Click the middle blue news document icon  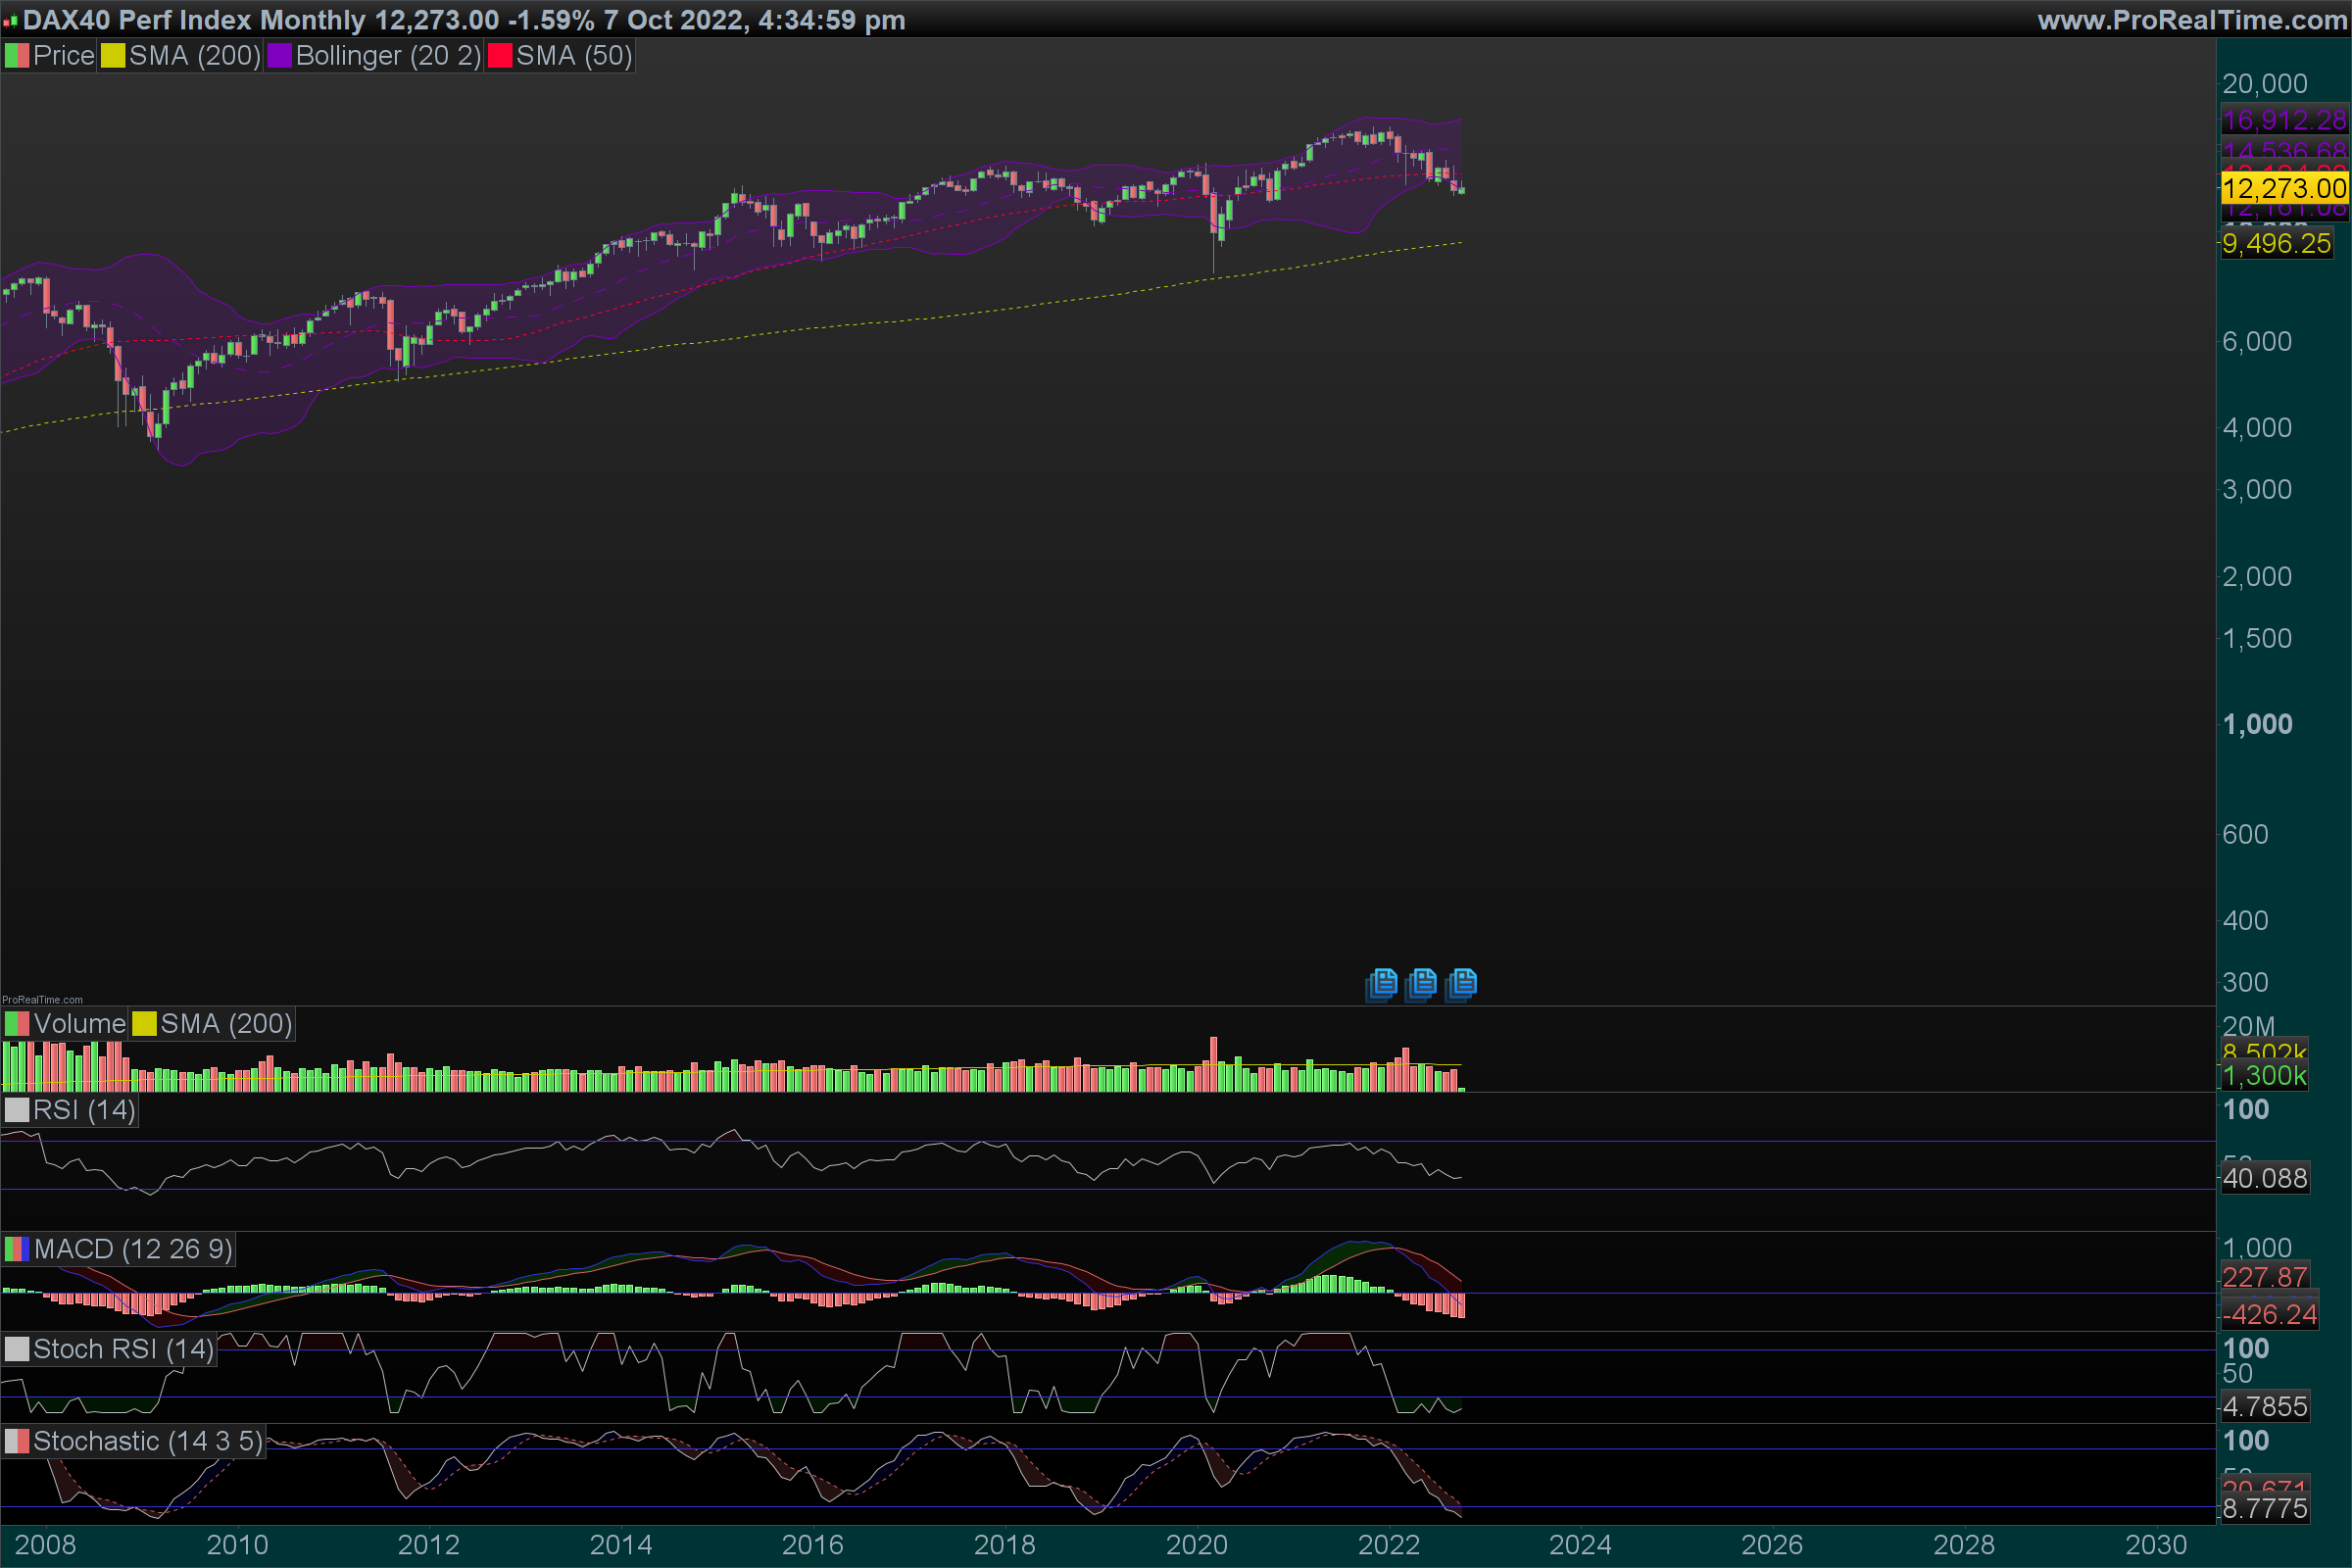(1421, 984)
